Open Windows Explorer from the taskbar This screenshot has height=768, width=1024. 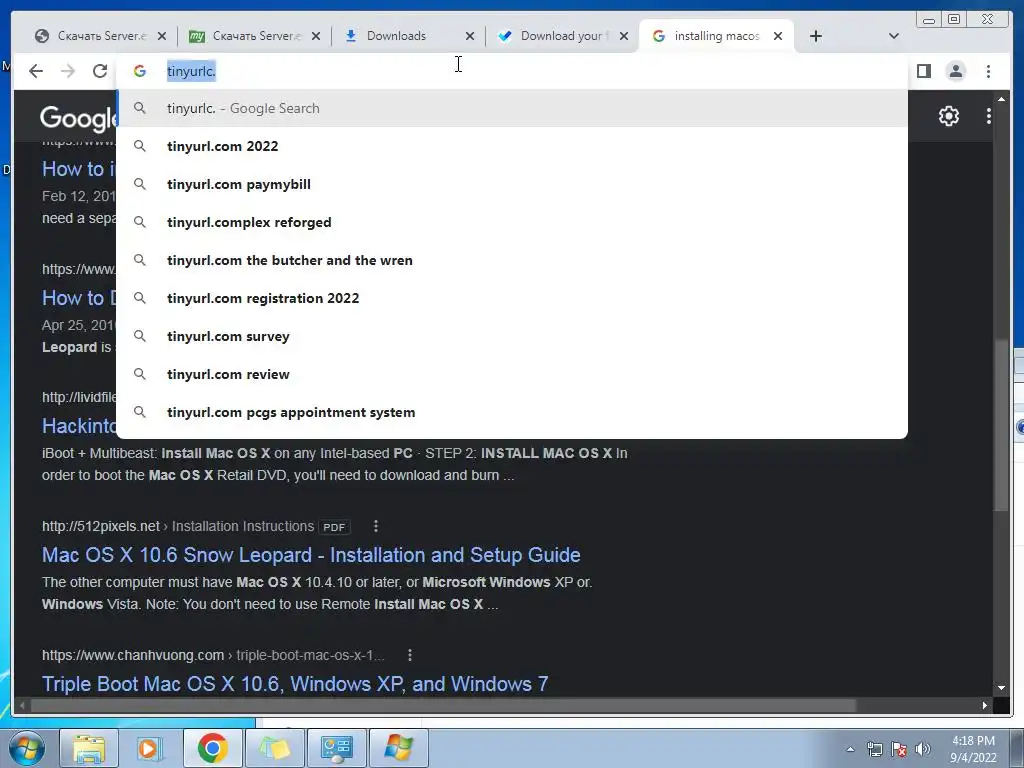(x=88, y=748)
